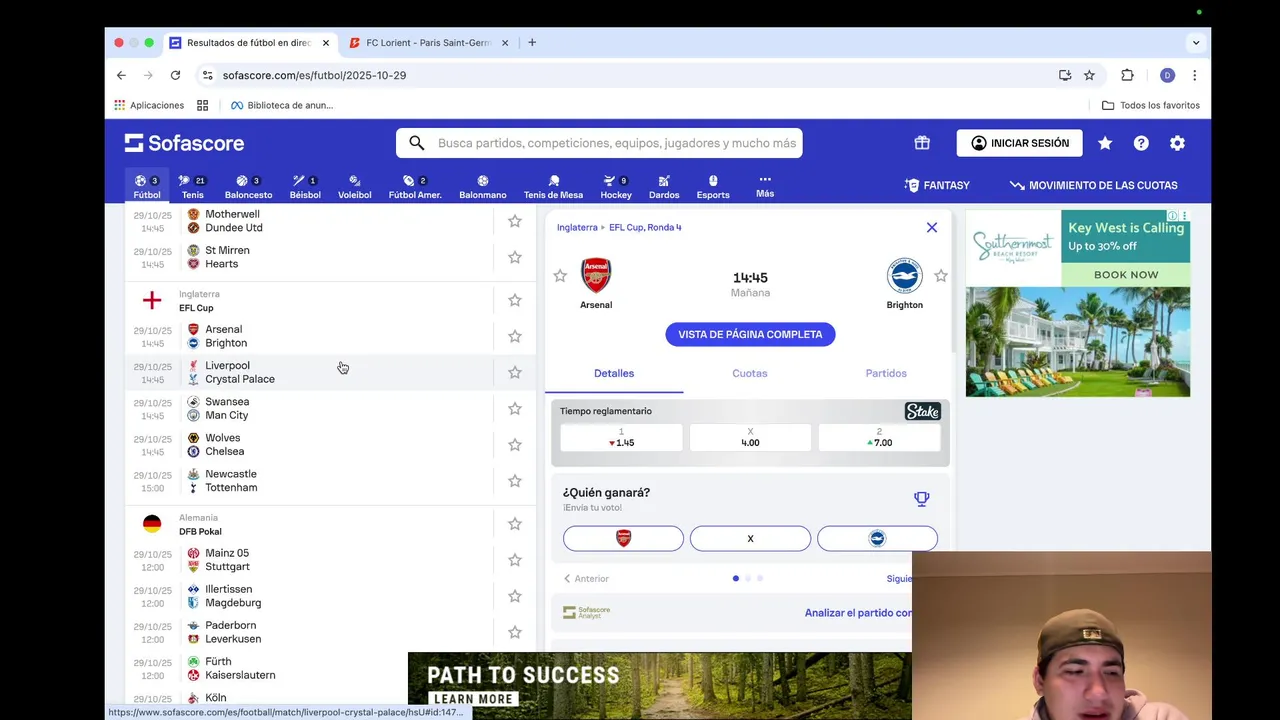Select the Fútbol sport icon
Viewport: 1280px width, 720px height.
pyautogui.click(x=147, y=187)
